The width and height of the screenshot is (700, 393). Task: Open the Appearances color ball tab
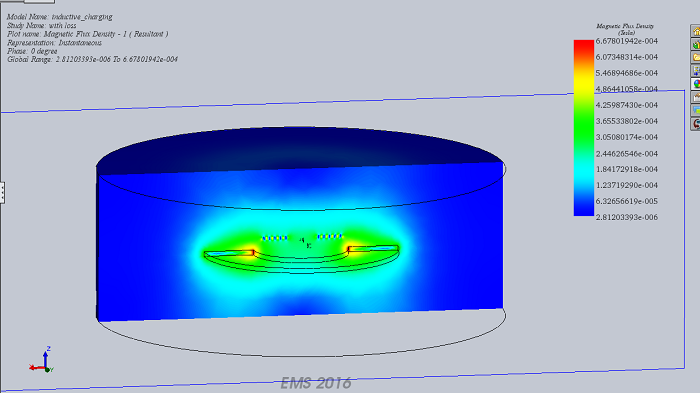[x=696, y=84]
